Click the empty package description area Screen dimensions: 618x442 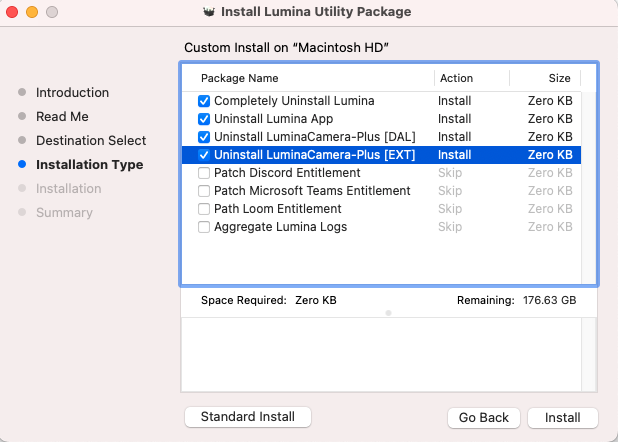[x=381, y=355]
